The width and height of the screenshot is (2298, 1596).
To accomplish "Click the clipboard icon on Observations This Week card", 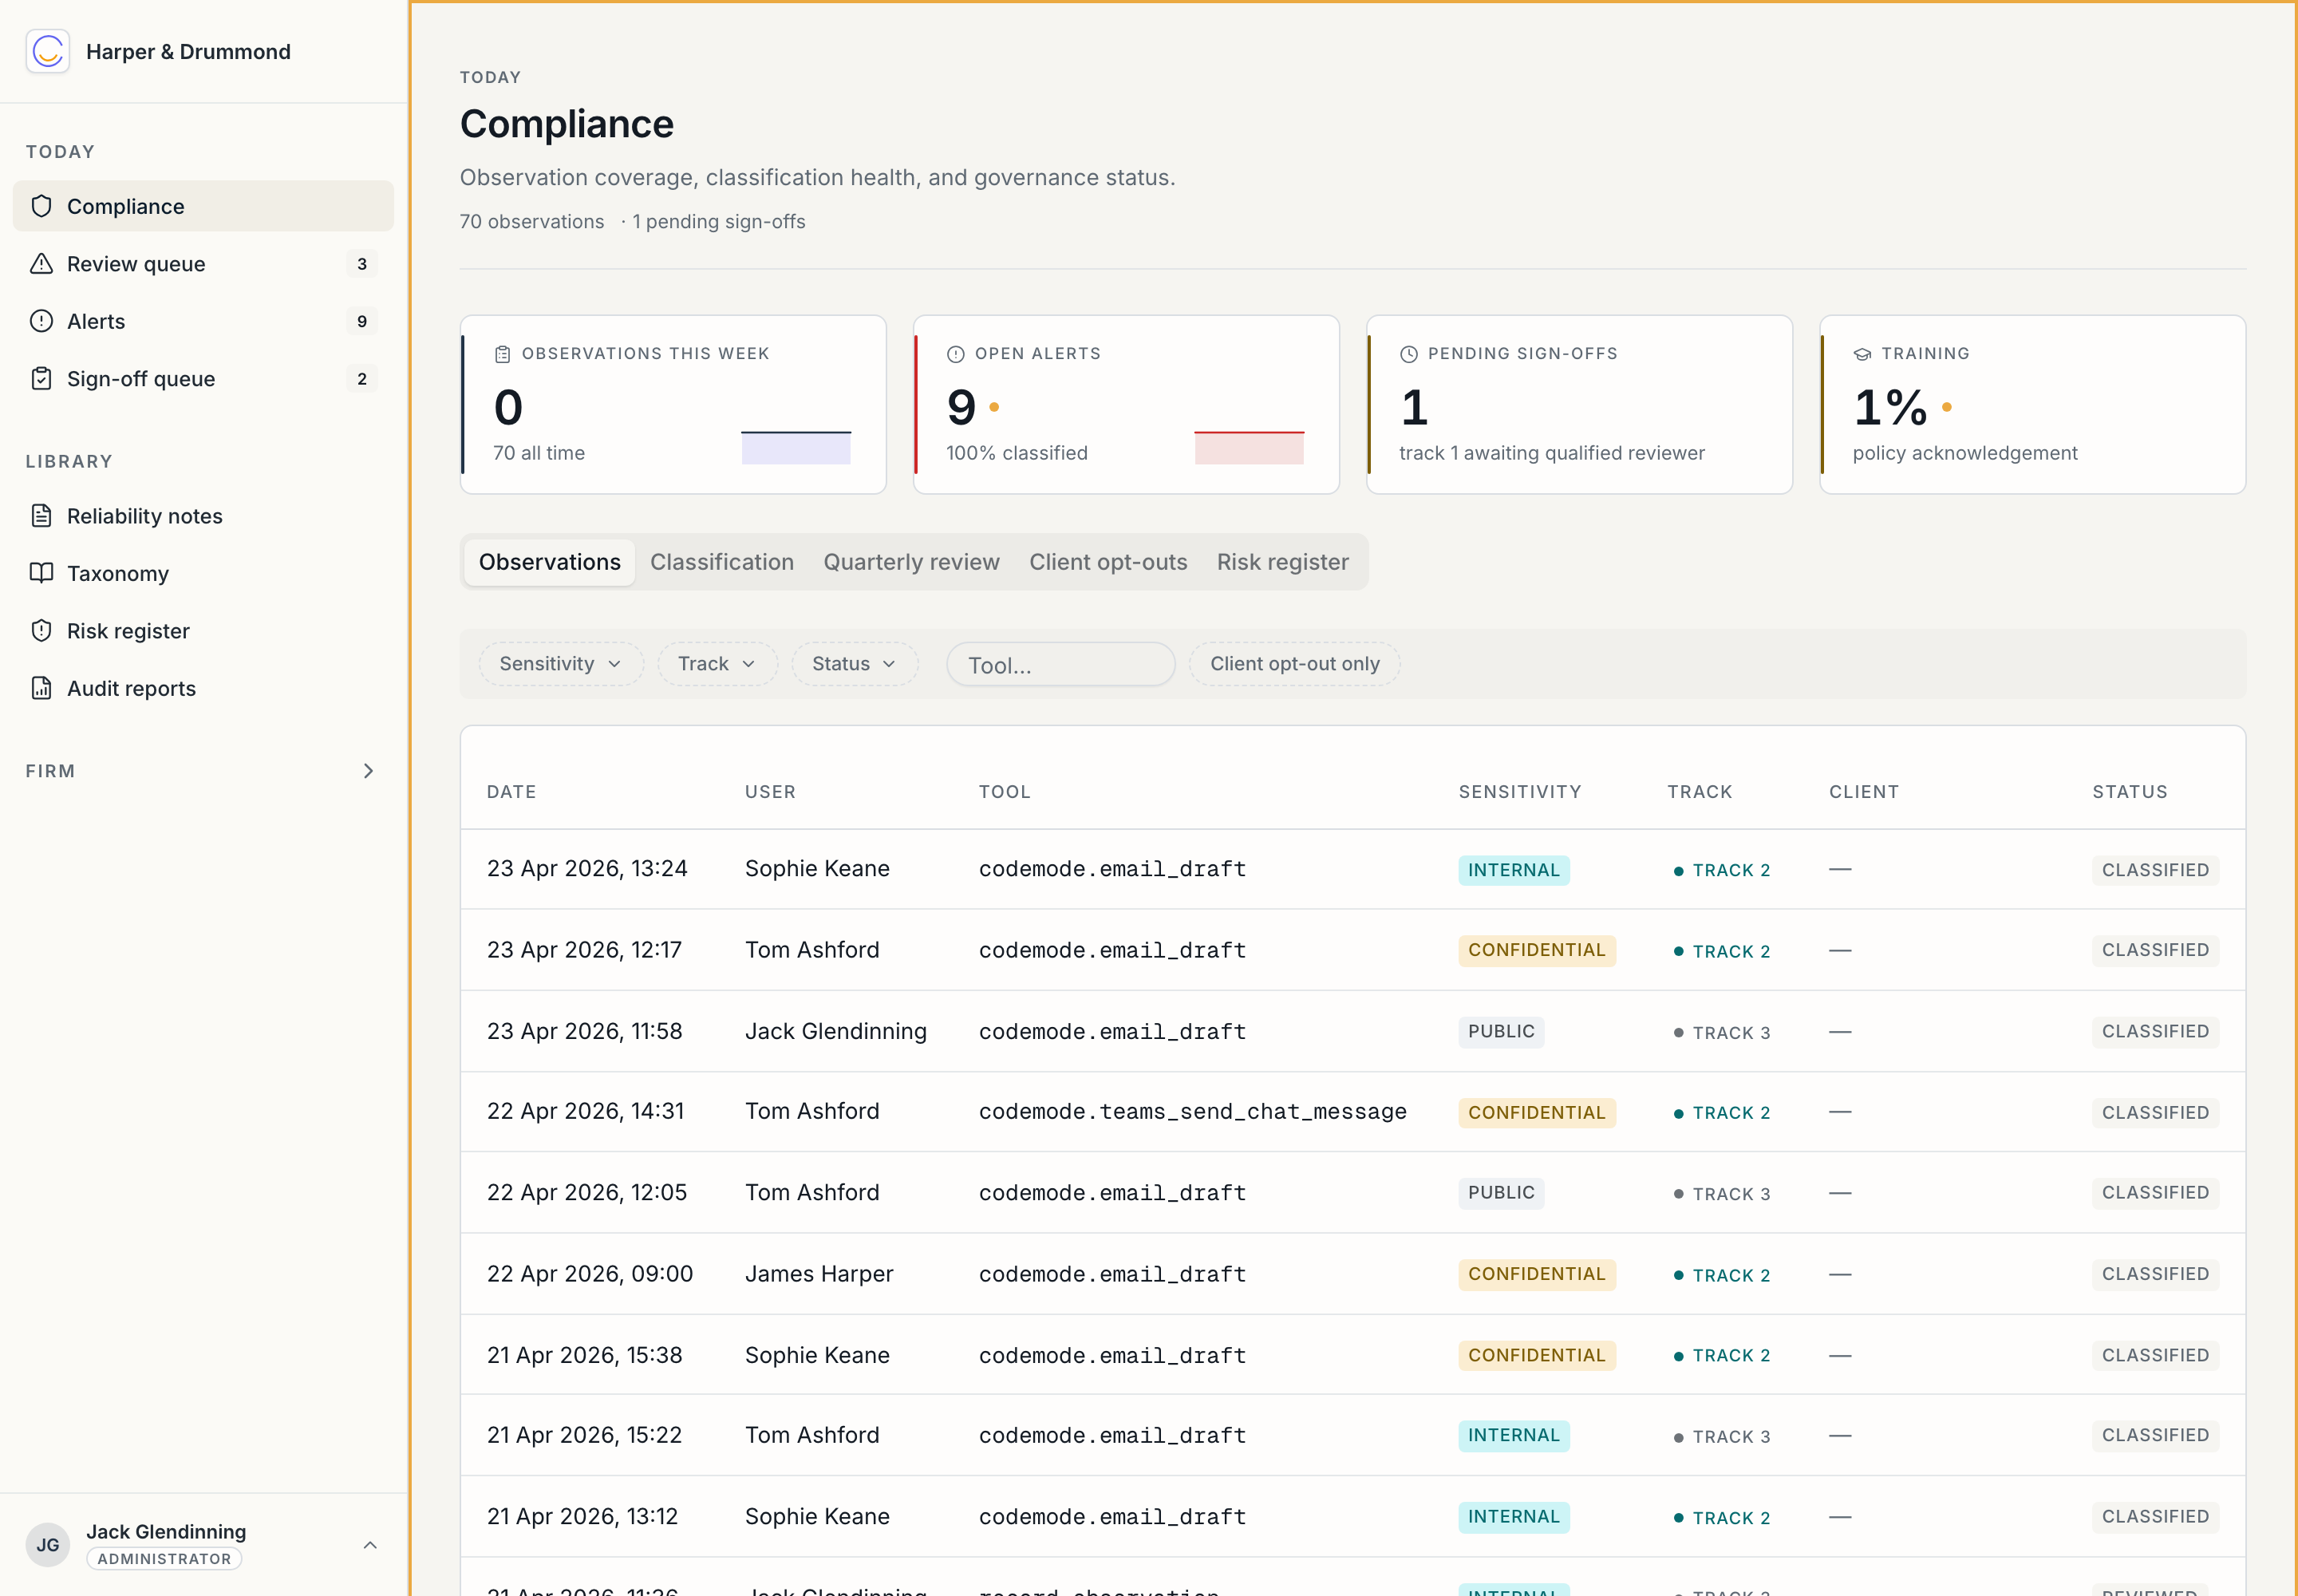I will coord(503,354).
